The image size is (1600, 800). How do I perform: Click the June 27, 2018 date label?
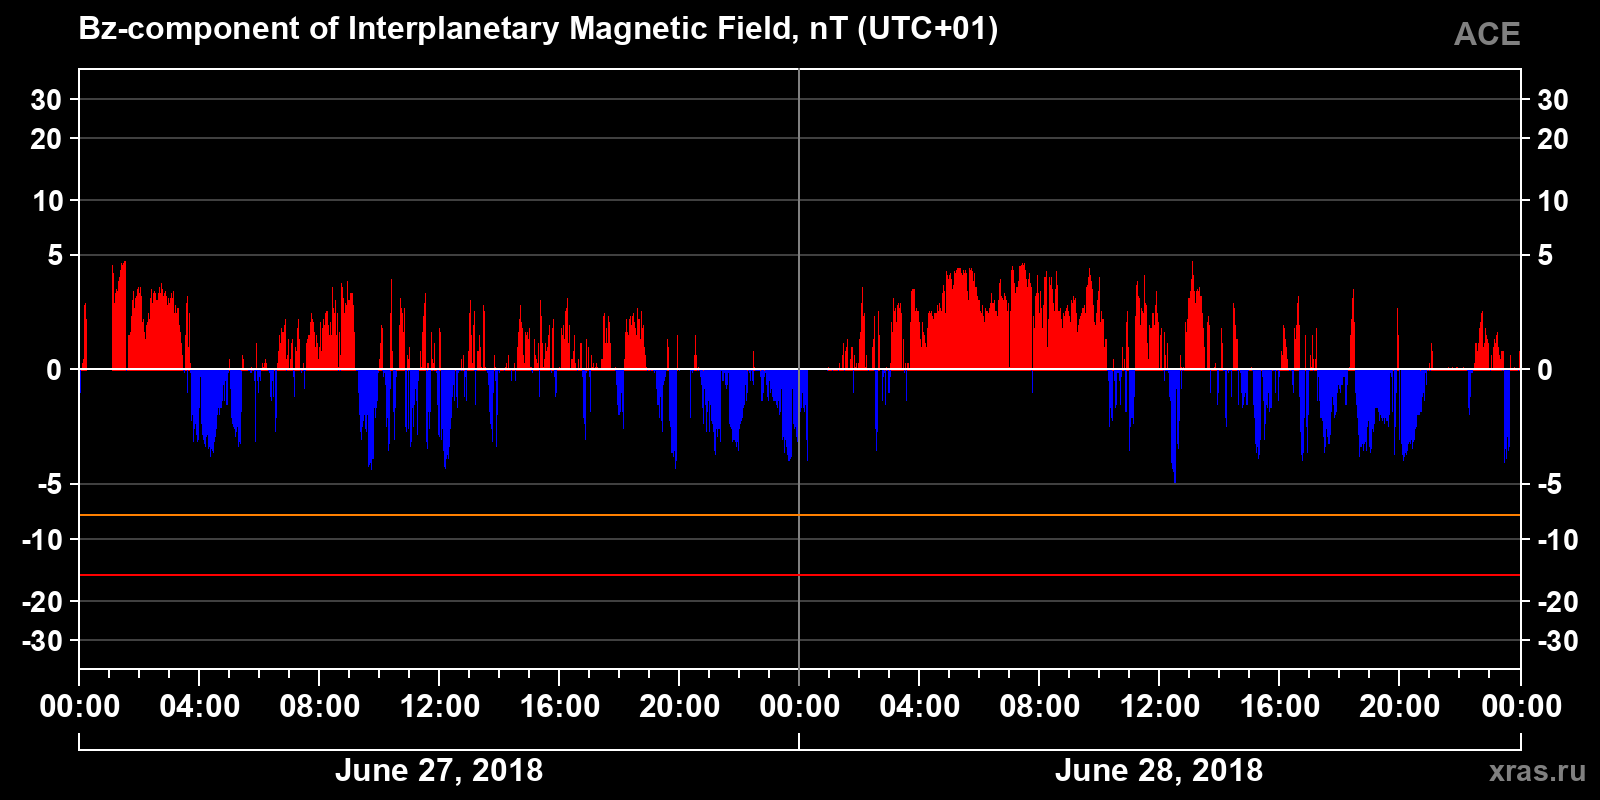point(439,770)
